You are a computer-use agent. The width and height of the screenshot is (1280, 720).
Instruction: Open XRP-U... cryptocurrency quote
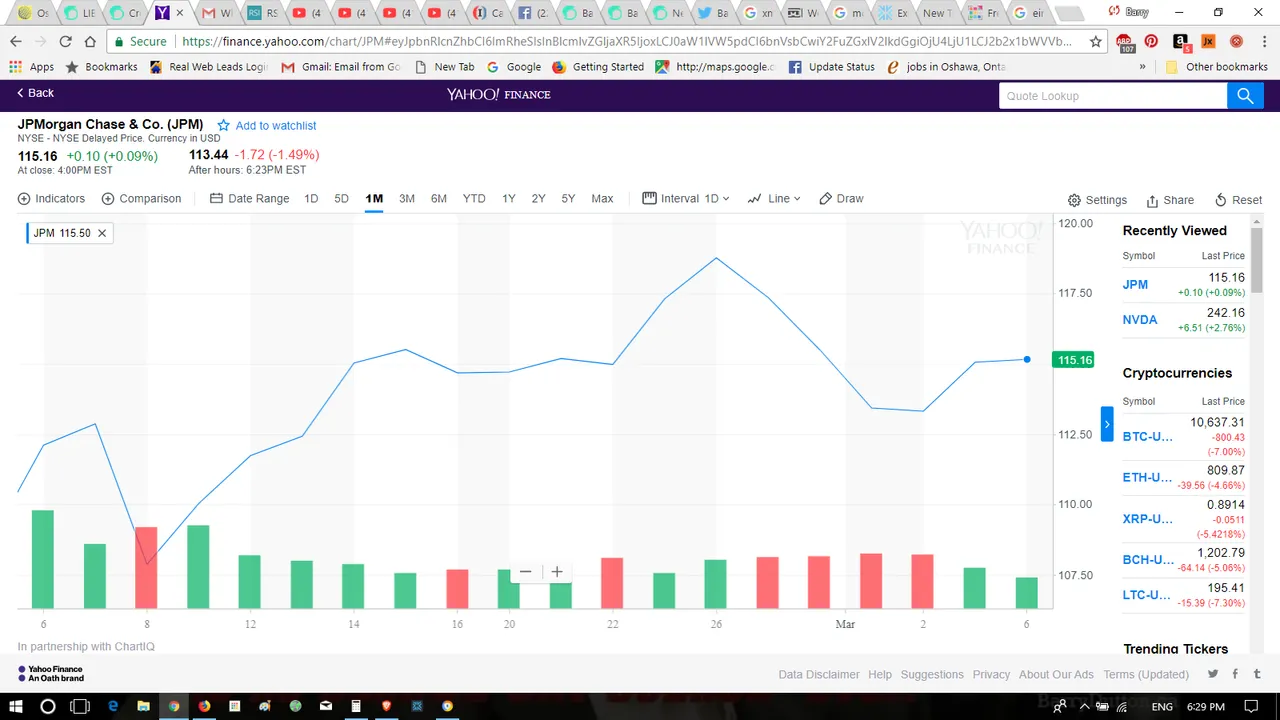pos(1147,519)
